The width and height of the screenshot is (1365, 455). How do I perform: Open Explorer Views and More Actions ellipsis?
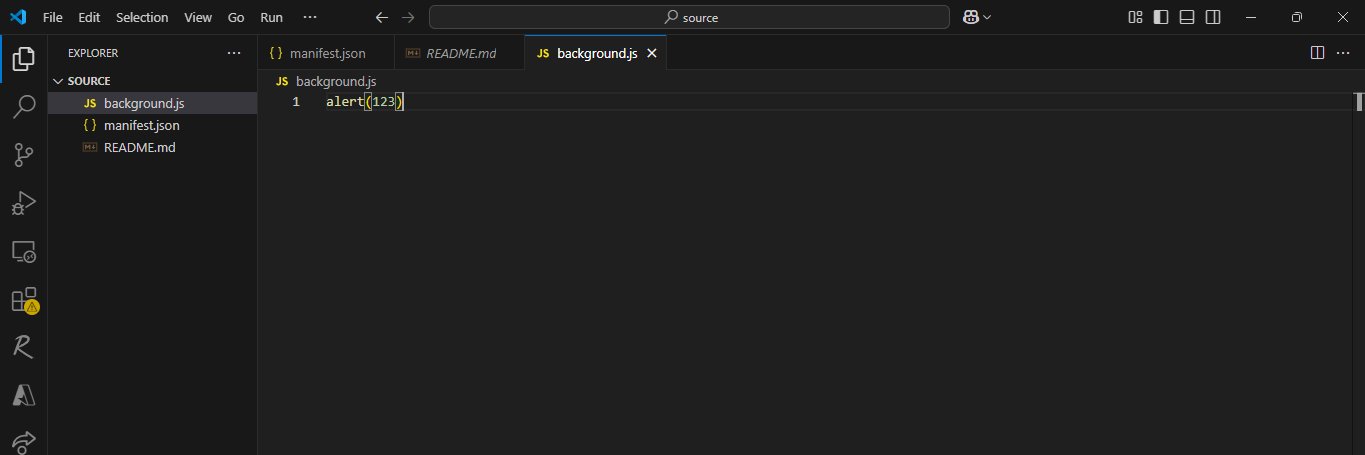[234, 53]
